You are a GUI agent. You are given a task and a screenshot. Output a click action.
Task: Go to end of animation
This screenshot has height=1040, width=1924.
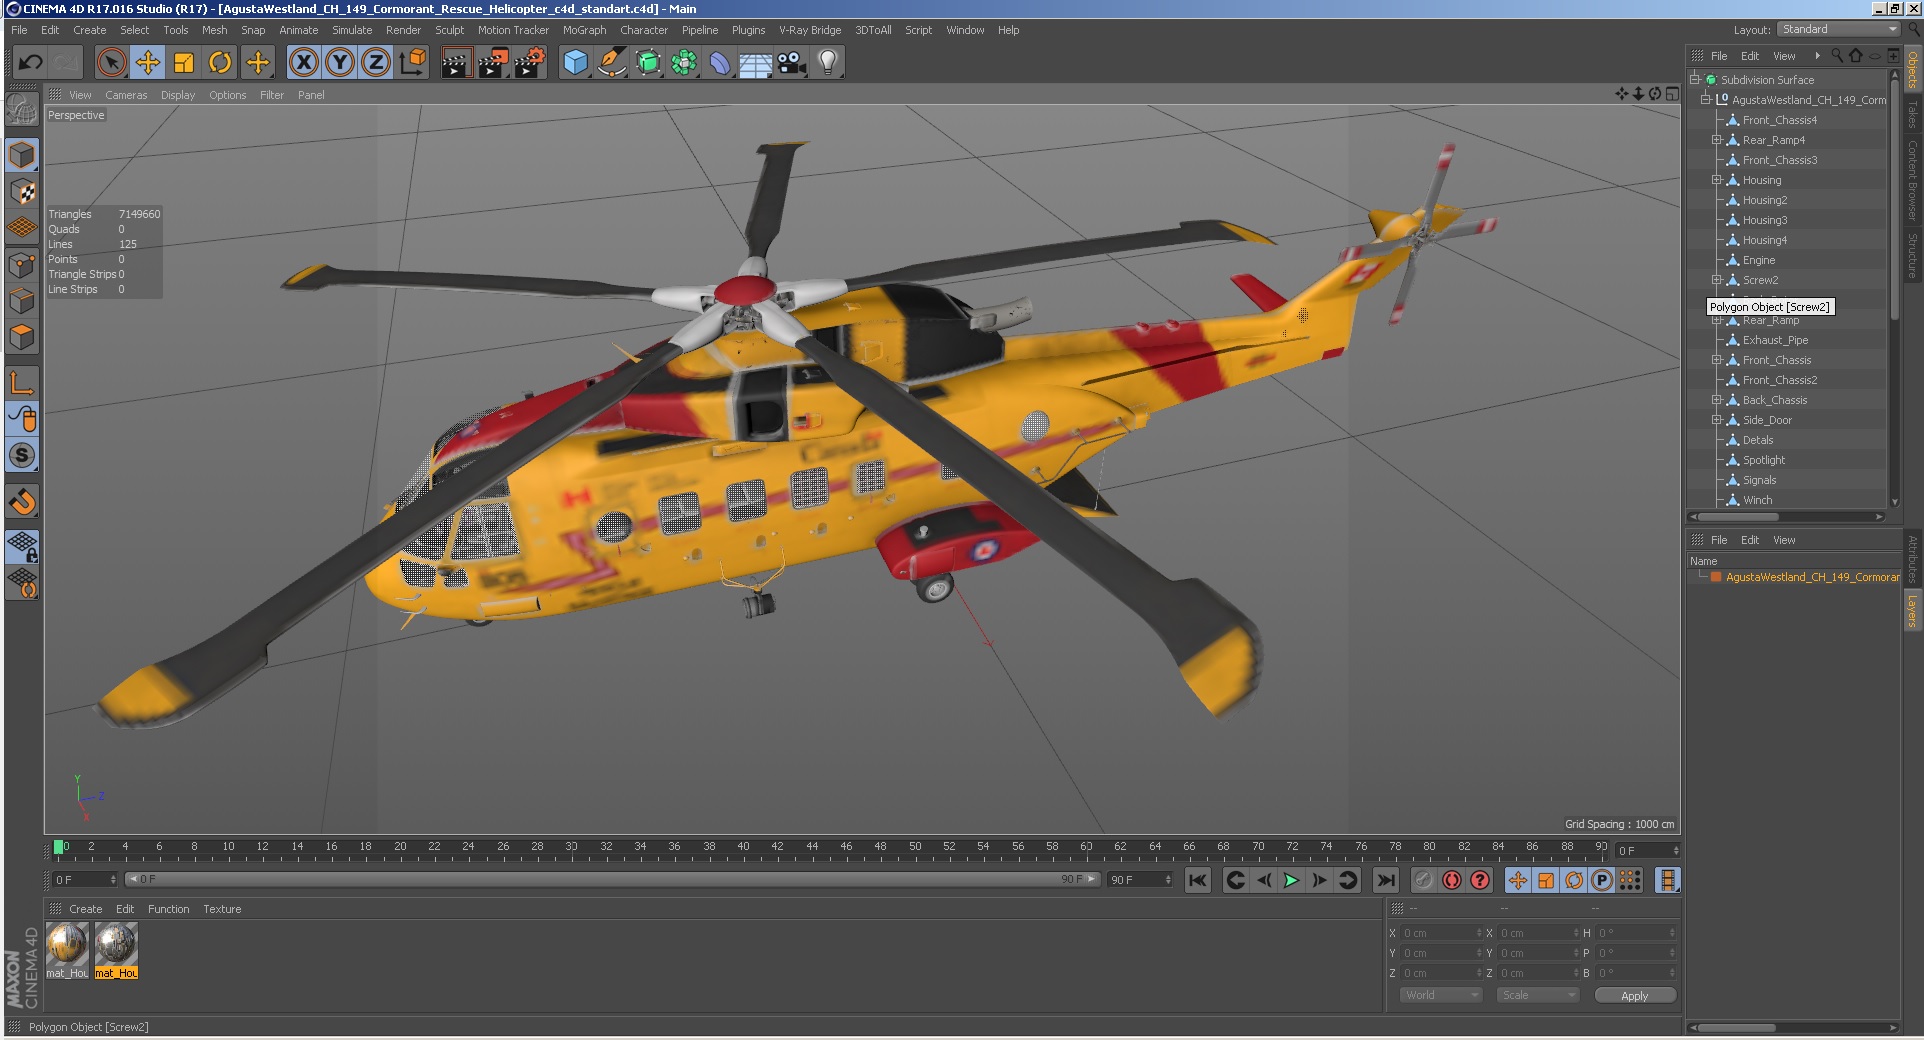pos(1385,880)
